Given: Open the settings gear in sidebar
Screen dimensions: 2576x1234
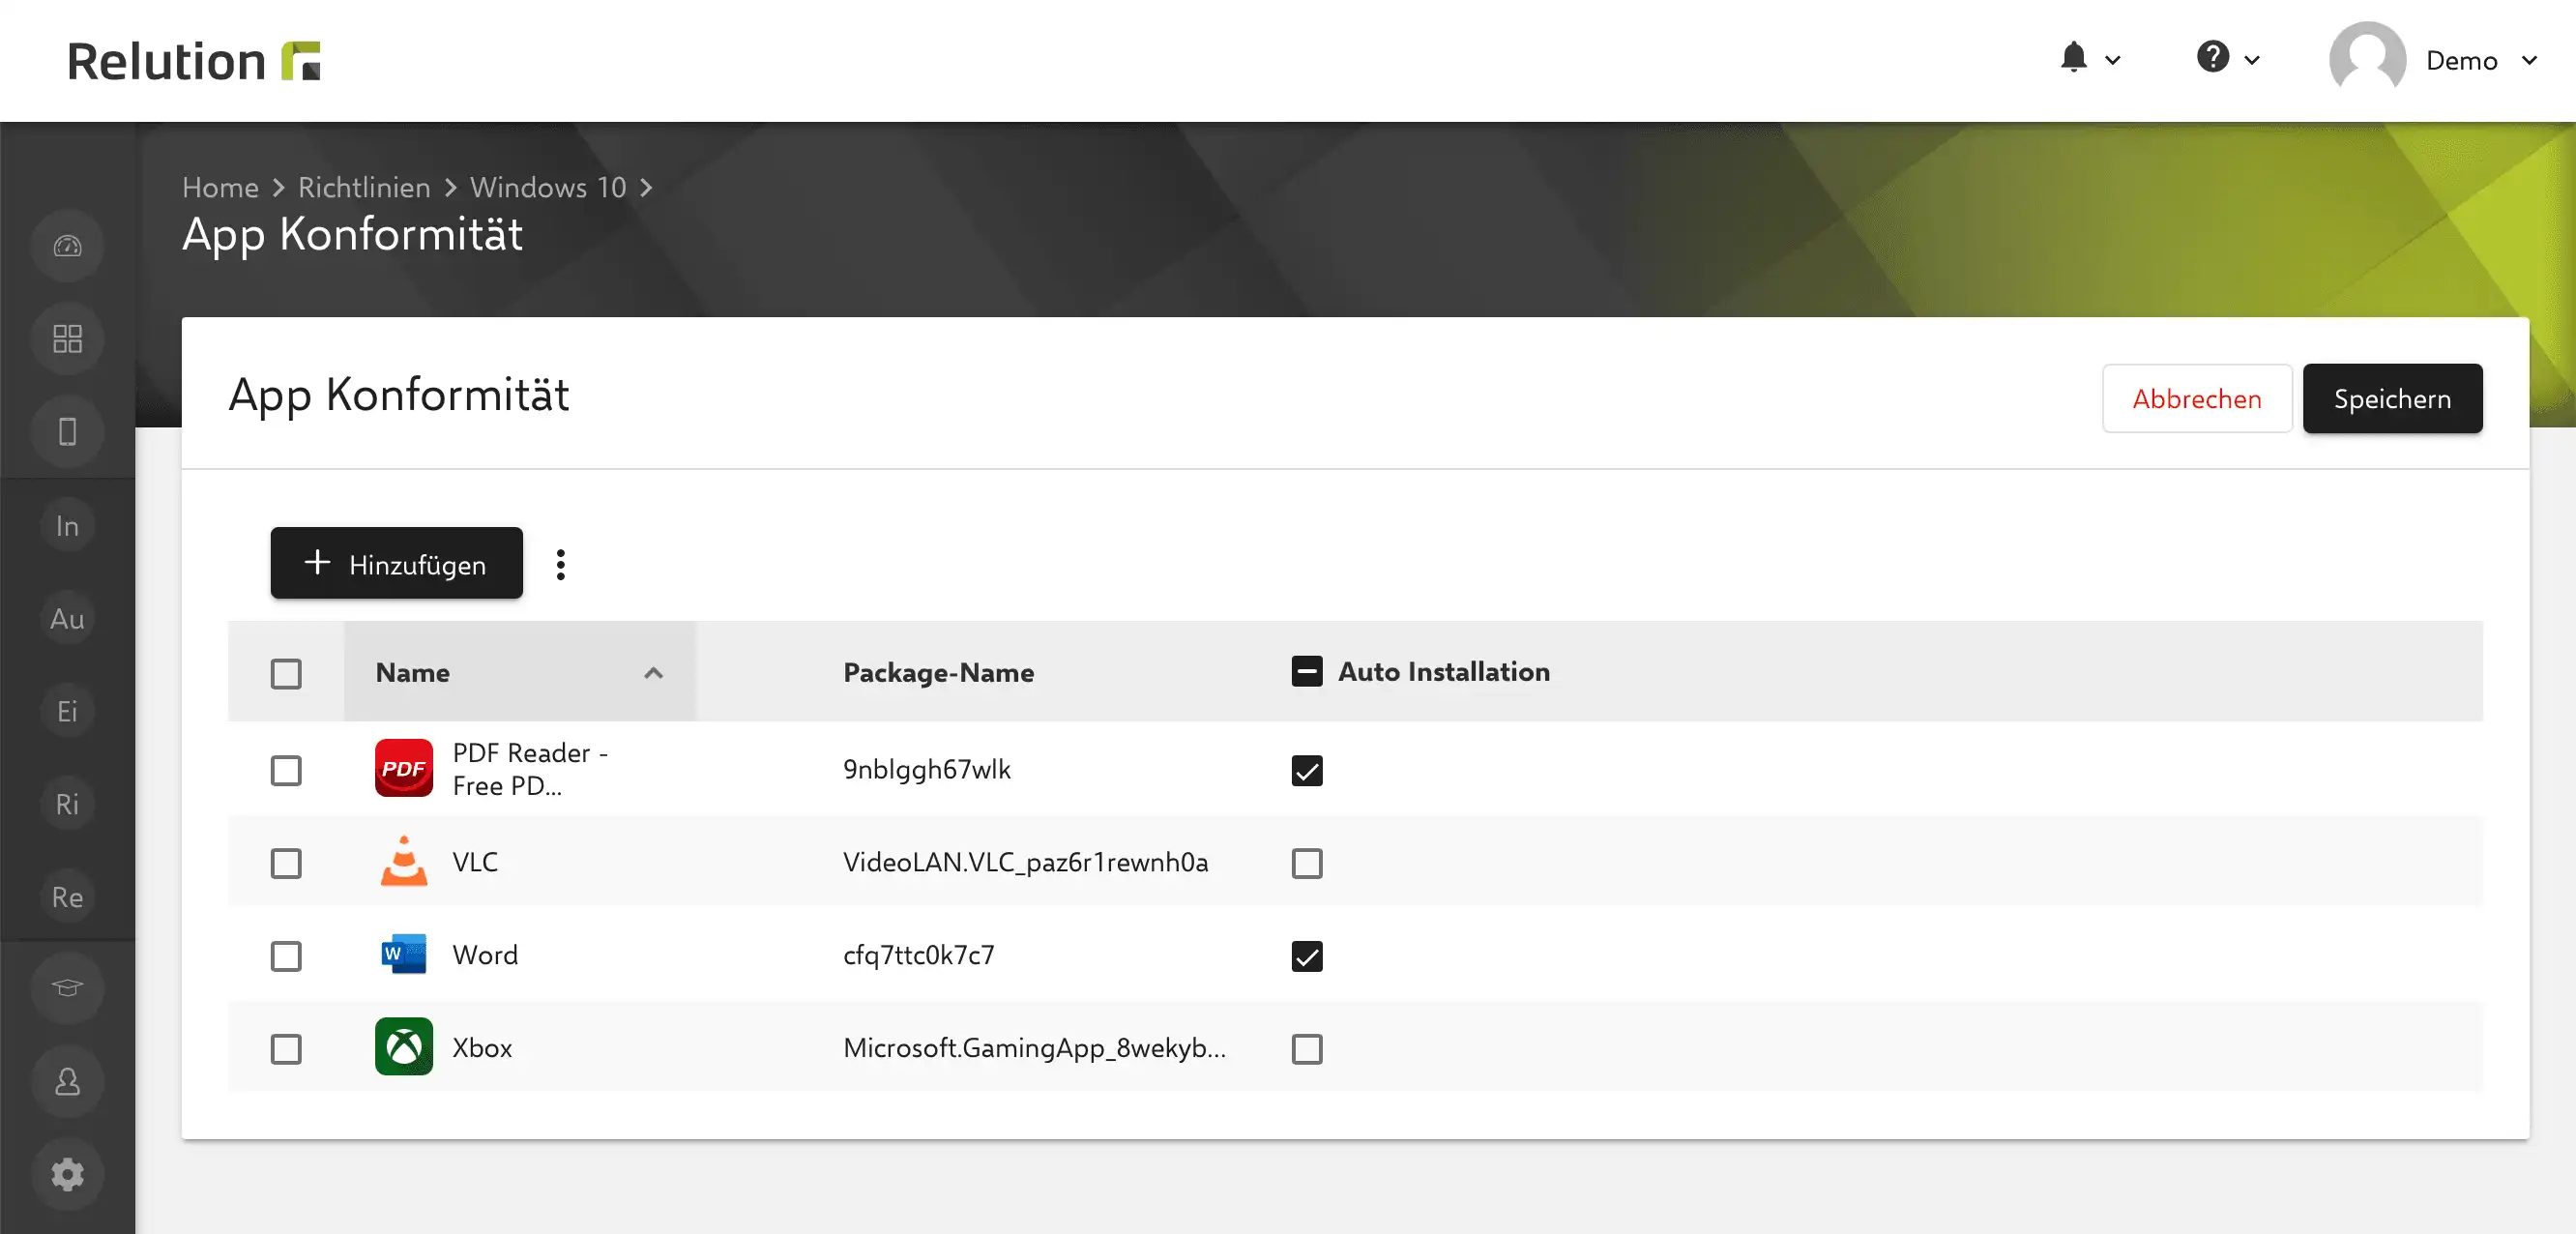Looking at the screenshot, I should [x=67, y=1174].
